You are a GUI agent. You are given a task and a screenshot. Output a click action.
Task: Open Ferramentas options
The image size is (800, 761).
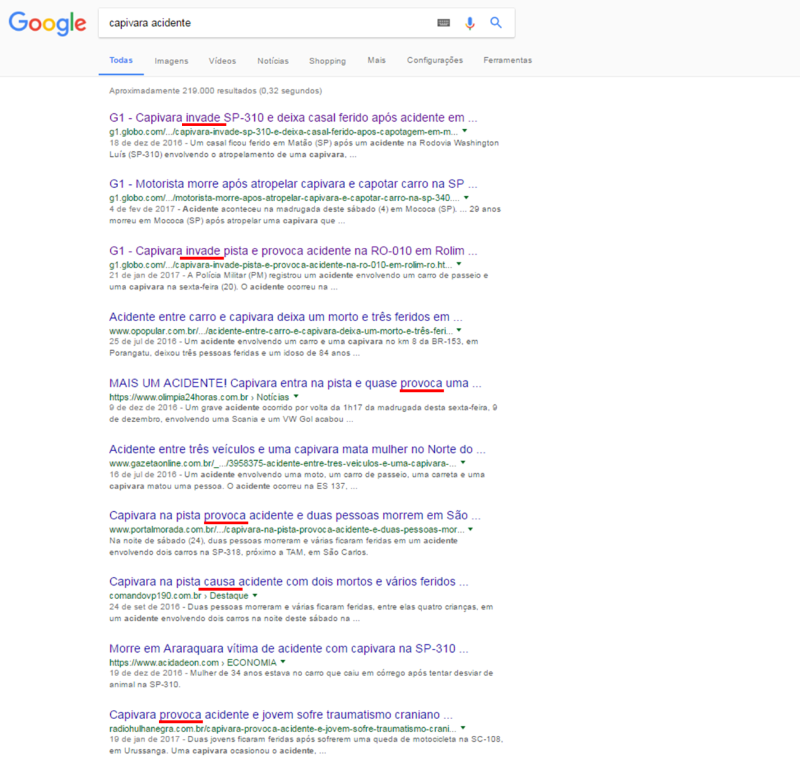[x=508, y=60]
